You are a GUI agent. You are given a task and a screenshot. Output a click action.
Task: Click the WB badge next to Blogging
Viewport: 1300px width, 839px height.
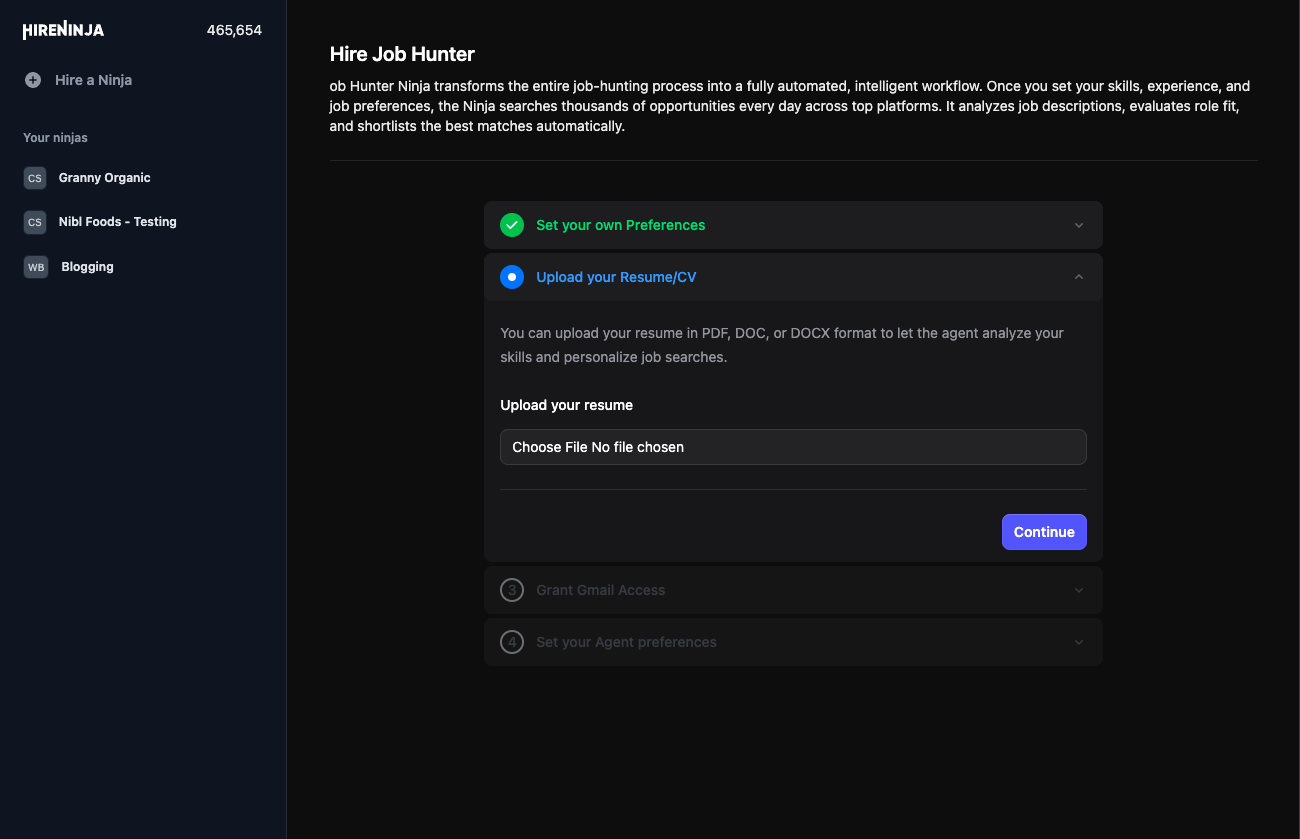[35, 267]
